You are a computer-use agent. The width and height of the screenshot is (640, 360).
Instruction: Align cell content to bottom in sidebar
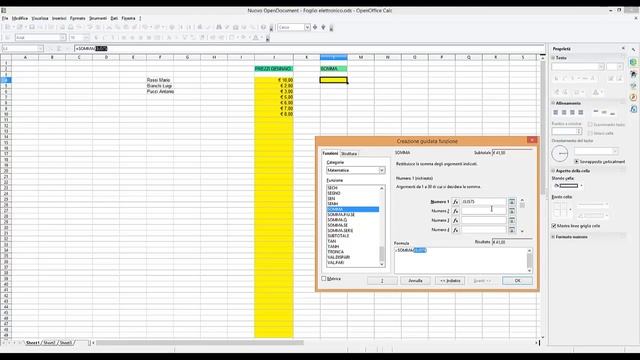[x=612, y=112]
